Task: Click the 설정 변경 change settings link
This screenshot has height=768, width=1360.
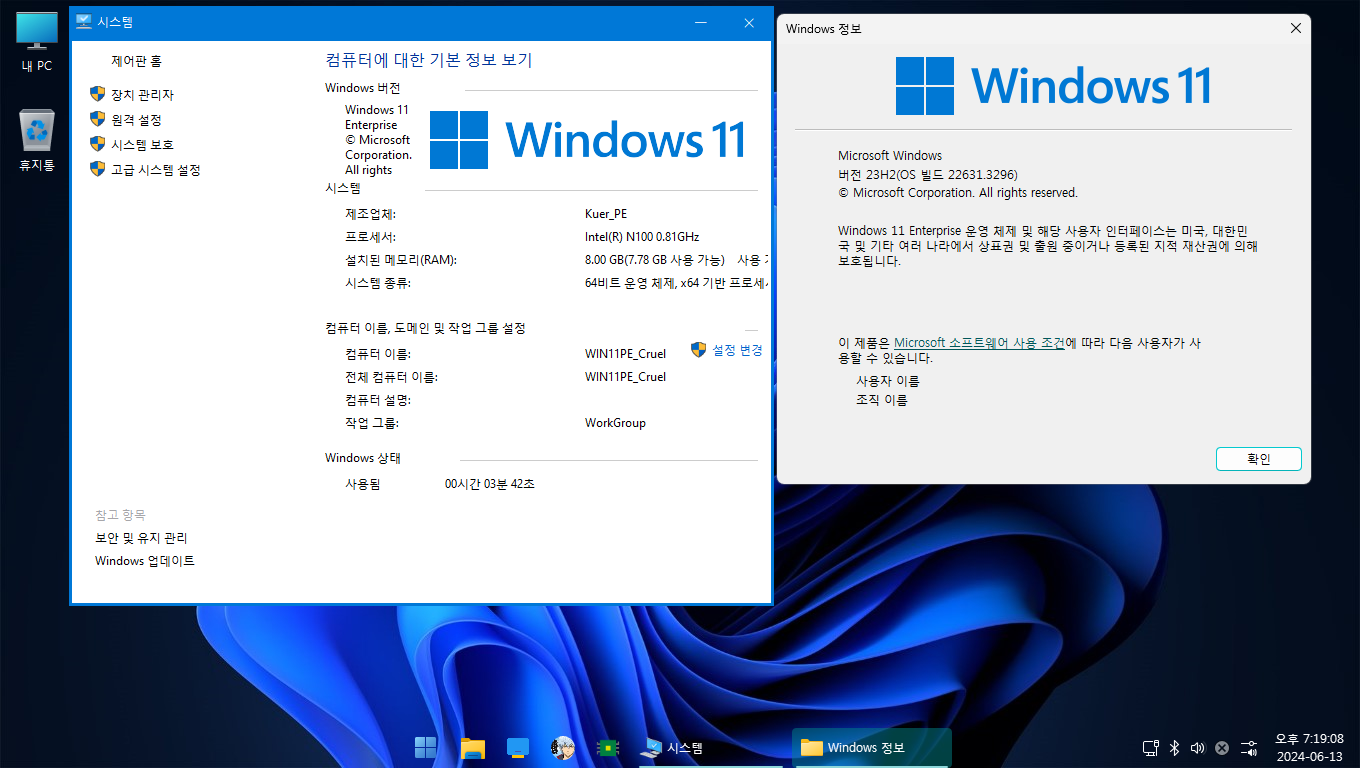Action: pyautogui.click(x=737, y=350)
